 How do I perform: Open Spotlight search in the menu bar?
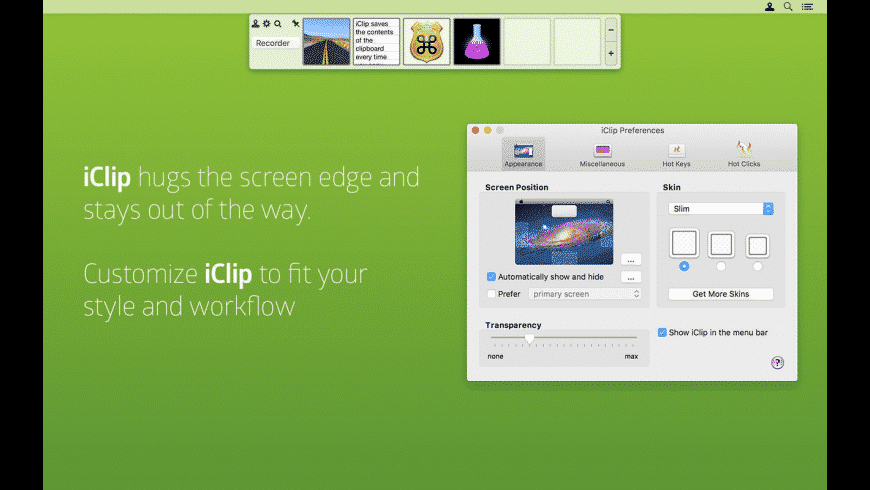click(788, 7)
